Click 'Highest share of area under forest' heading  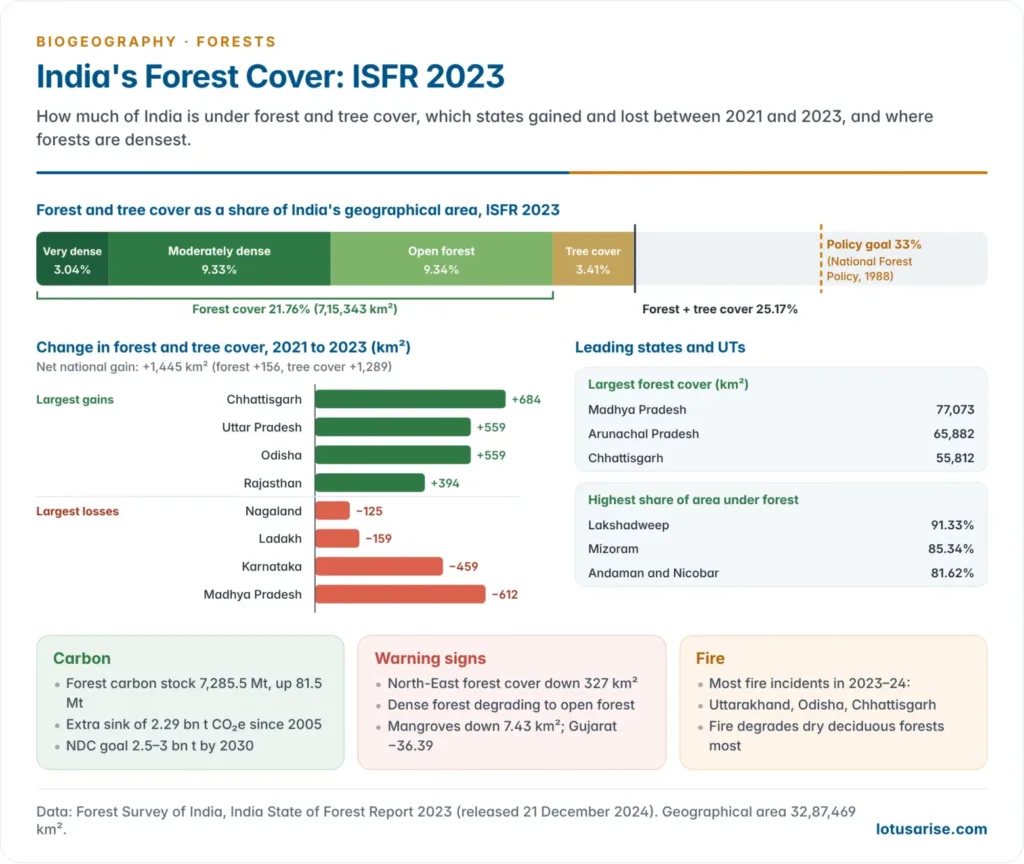coord(693,500)
